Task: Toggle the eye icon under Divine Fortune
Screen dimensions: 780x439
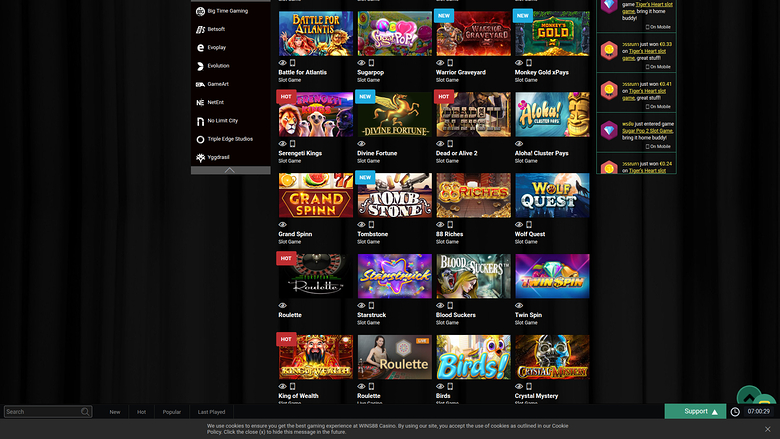Action: pyautogui.click(x=361, y=144)
